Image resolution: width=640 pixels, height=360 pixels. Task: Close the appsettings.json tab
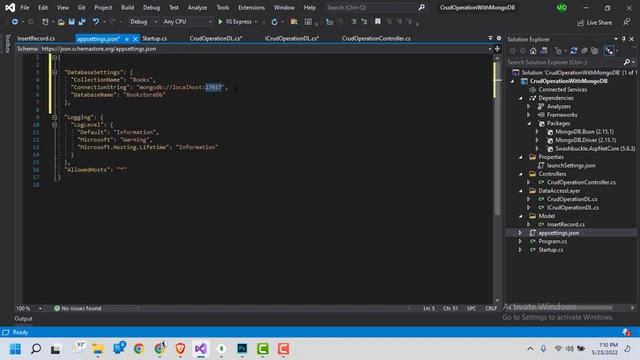pos(135,39)
